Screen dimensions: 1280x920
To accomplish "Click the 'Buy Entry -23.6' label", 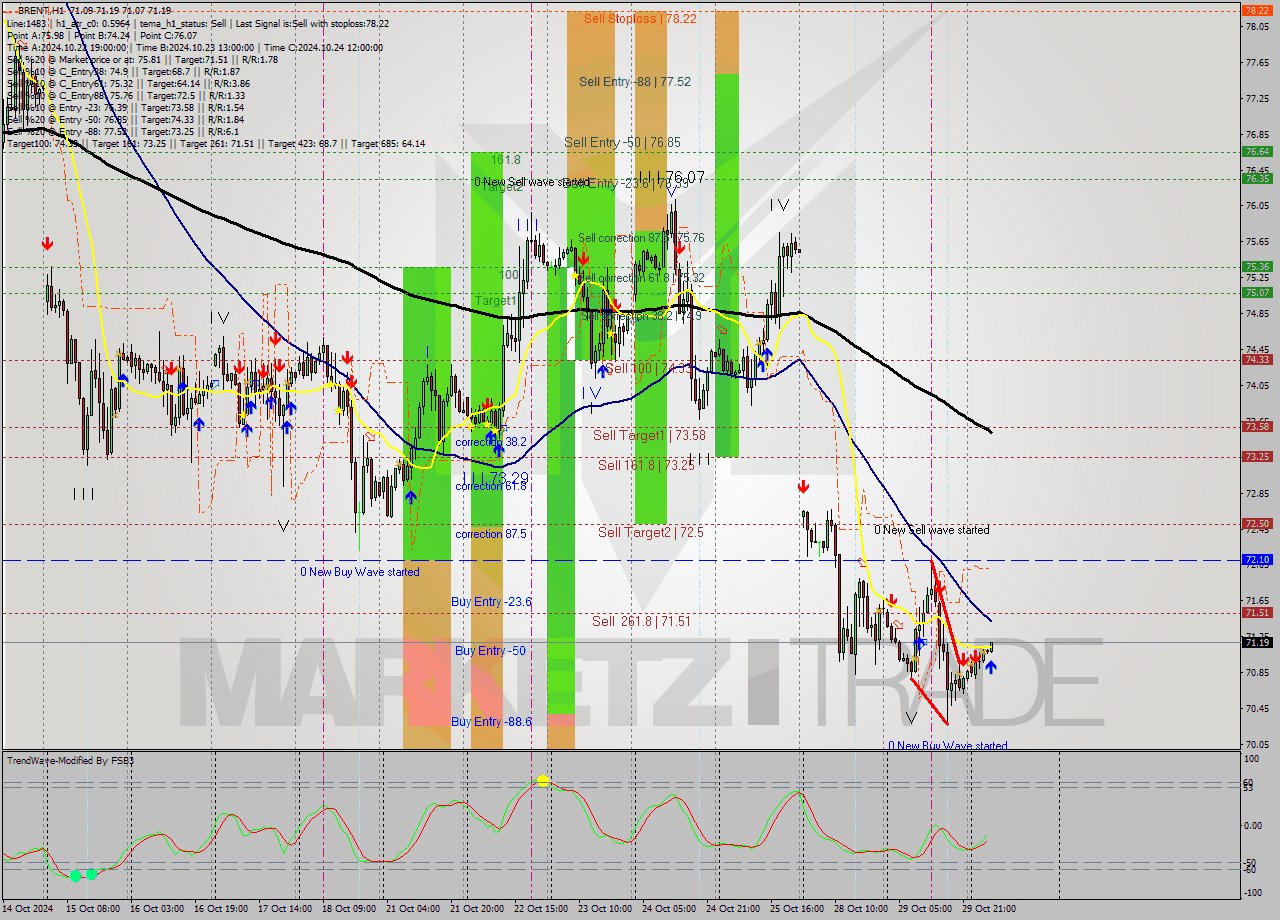I will [x=491, y=602].
